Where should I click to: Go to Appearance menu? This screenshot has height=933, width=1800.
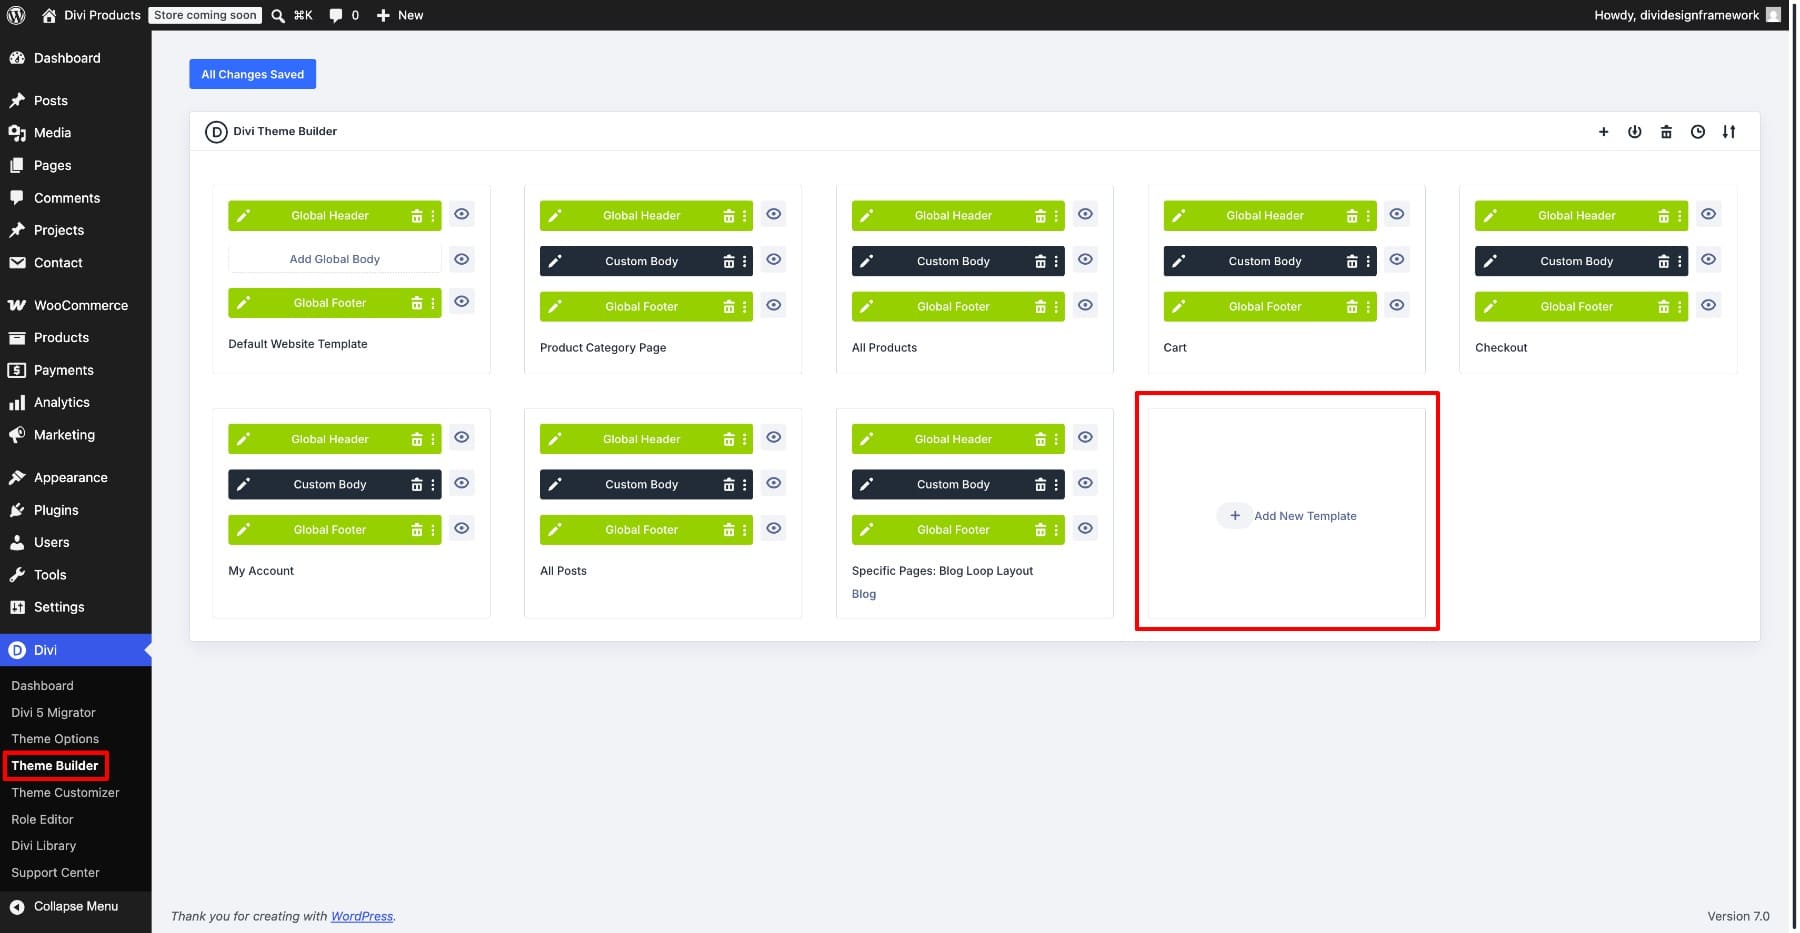[x=76, y=478]
